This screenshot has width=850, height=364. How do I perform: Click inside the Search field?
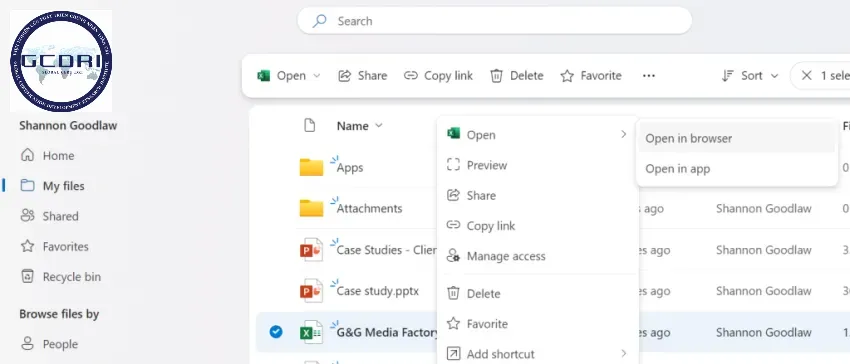tap(494, 21)
